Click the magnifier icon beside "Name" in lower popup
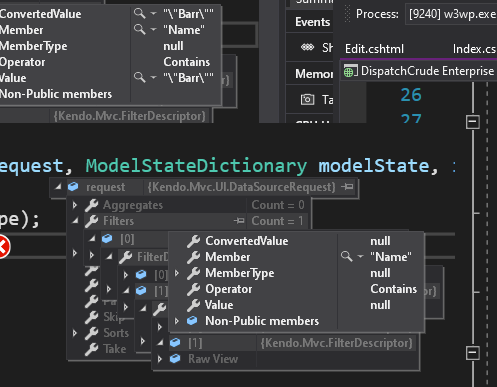This screenshot has height=387, width=497. tap(346, 257)
